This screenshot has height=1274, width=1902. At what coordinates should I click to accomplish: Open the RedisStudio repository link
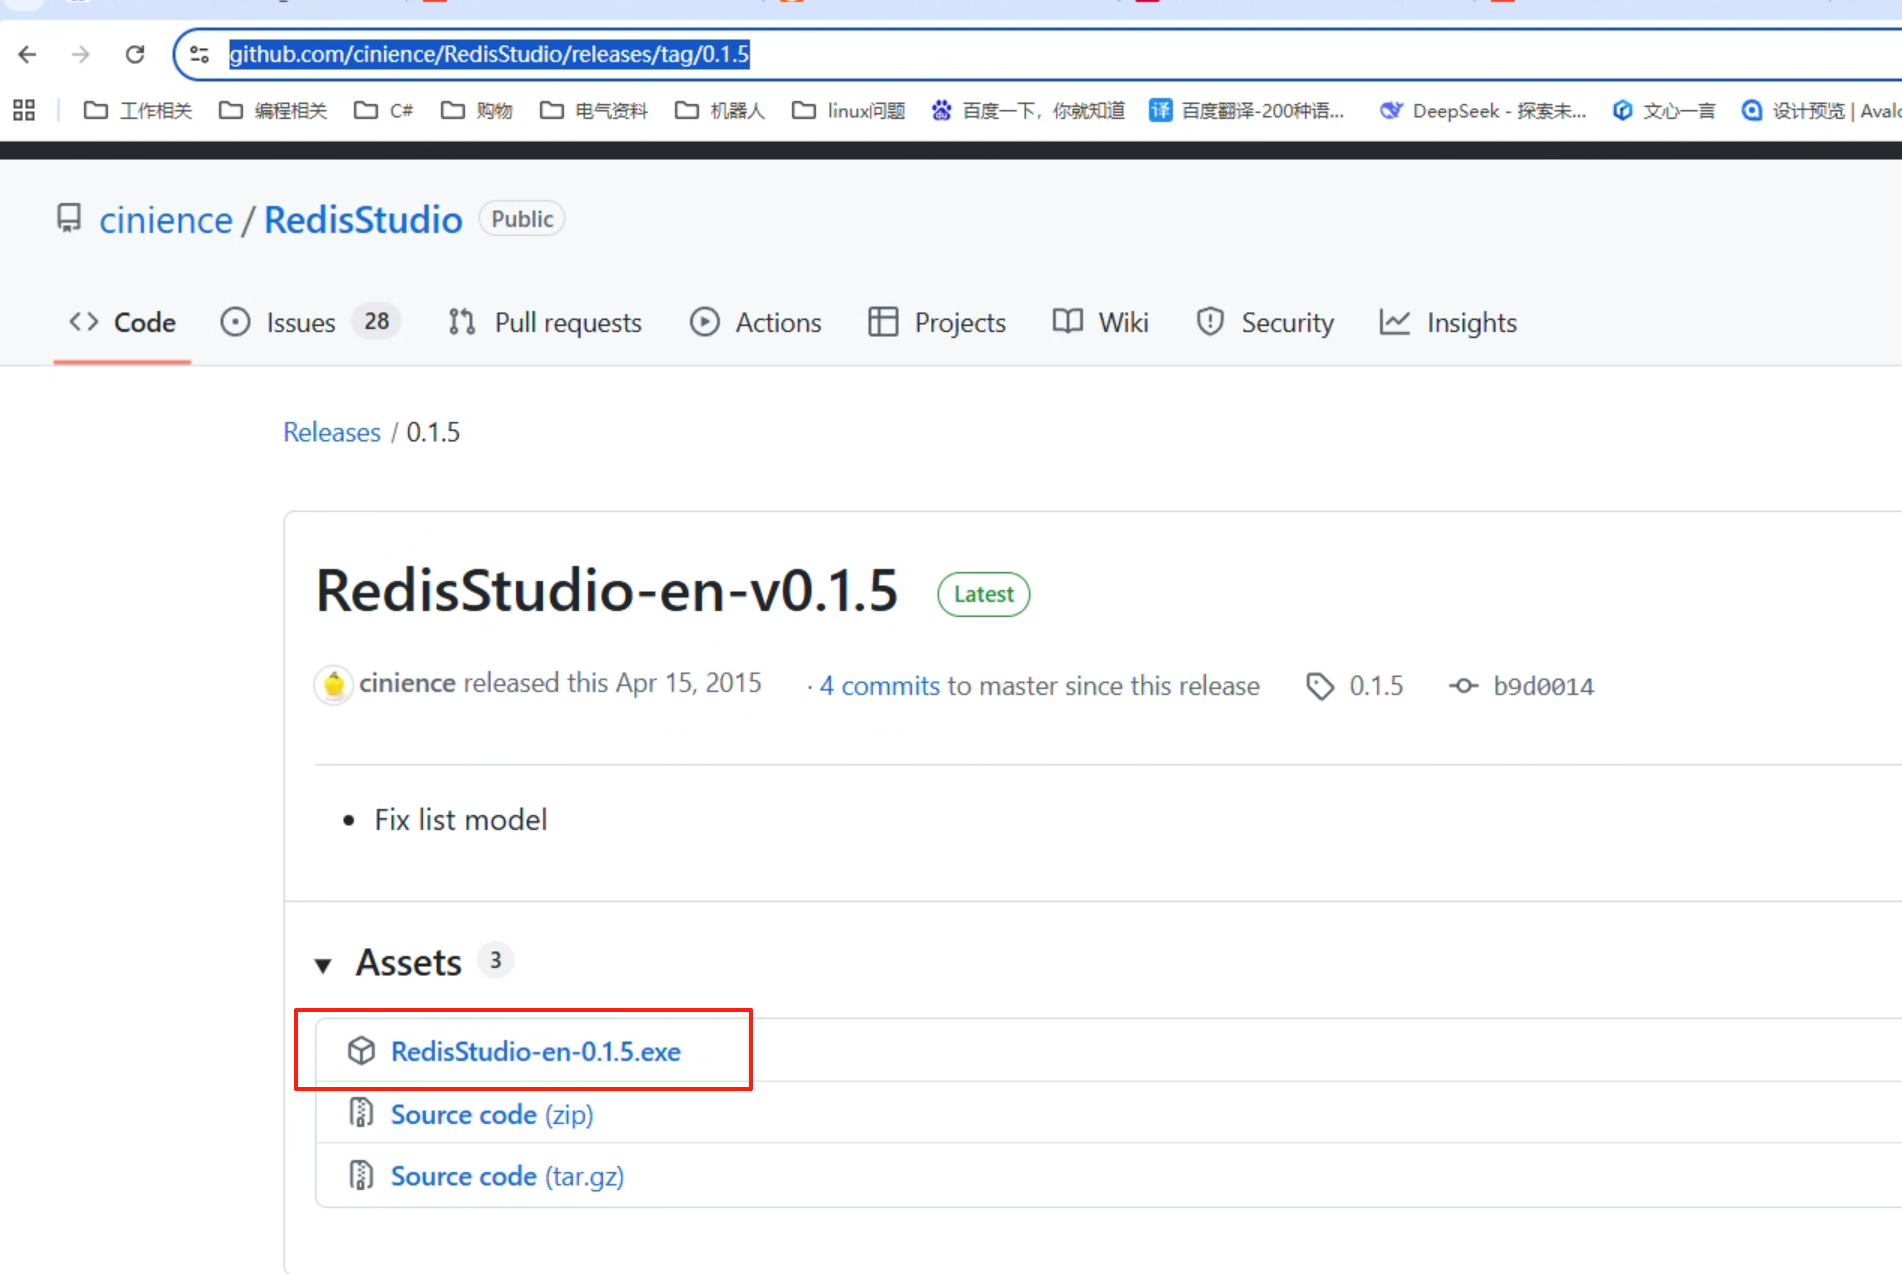(x=363, y=220)
